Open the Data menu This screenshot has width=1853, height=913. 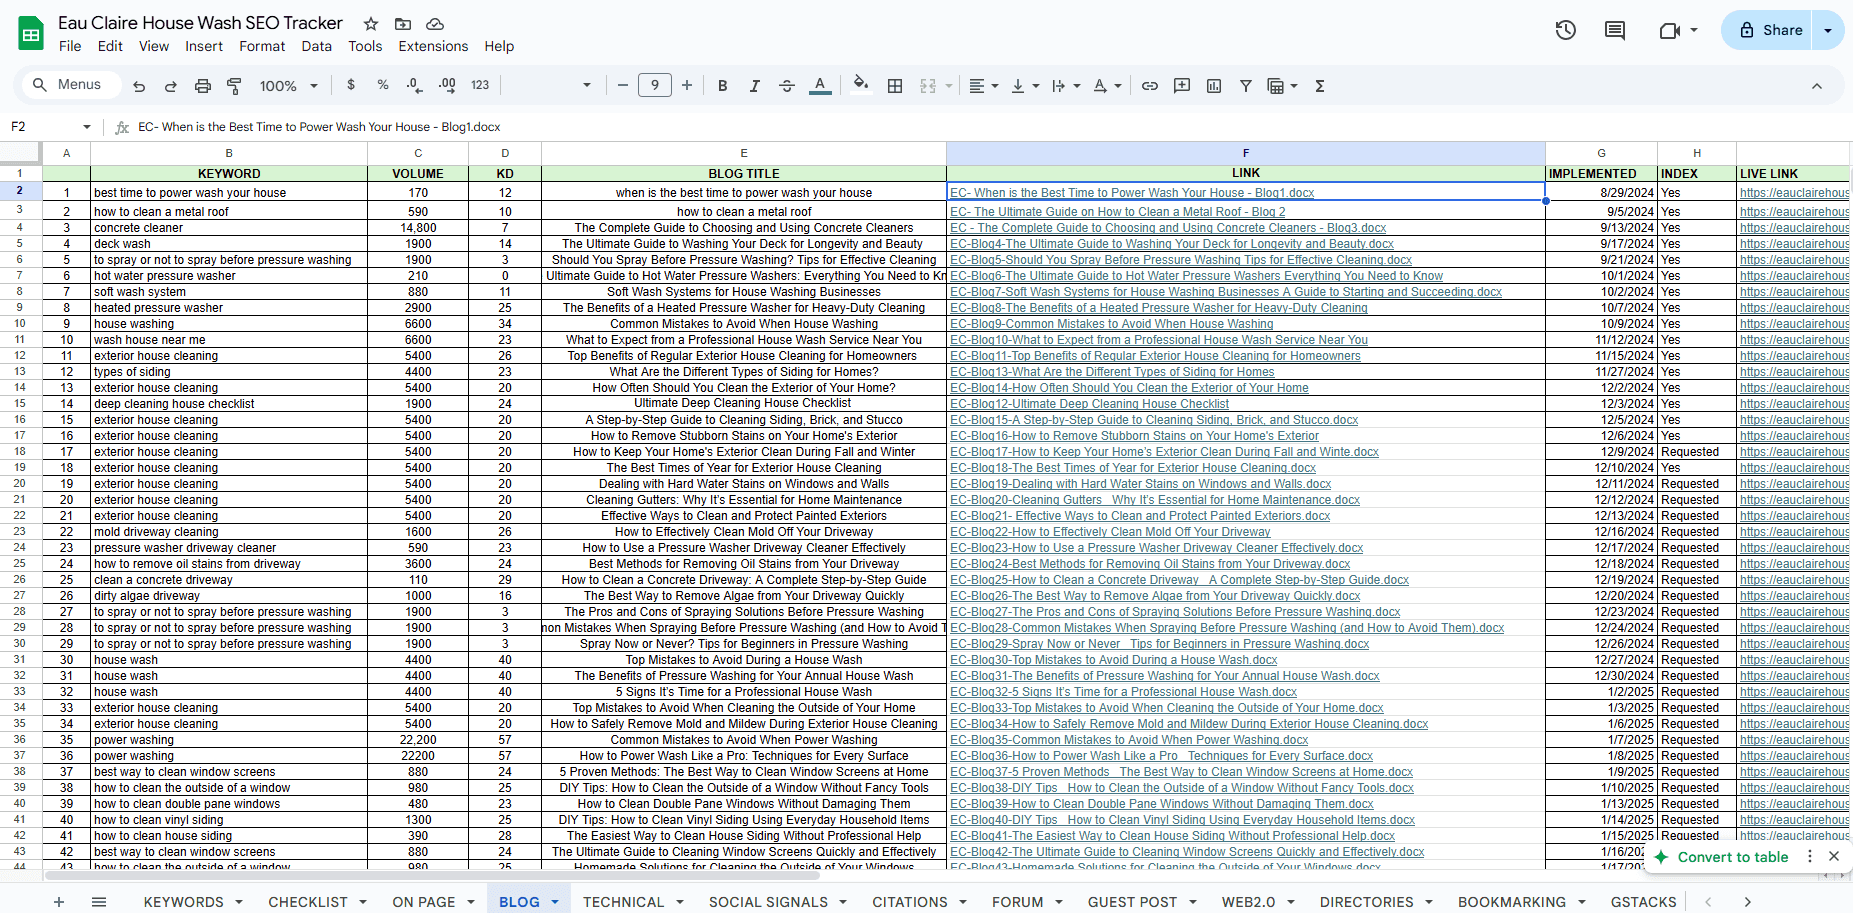click(316, 46)
